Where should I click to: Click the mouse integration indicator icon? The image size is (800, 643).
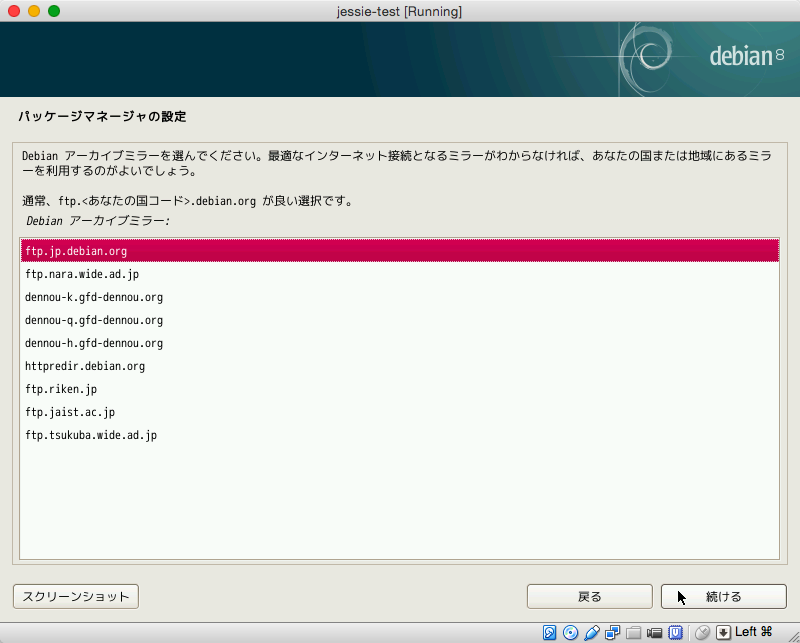click(x=703, y=632)
